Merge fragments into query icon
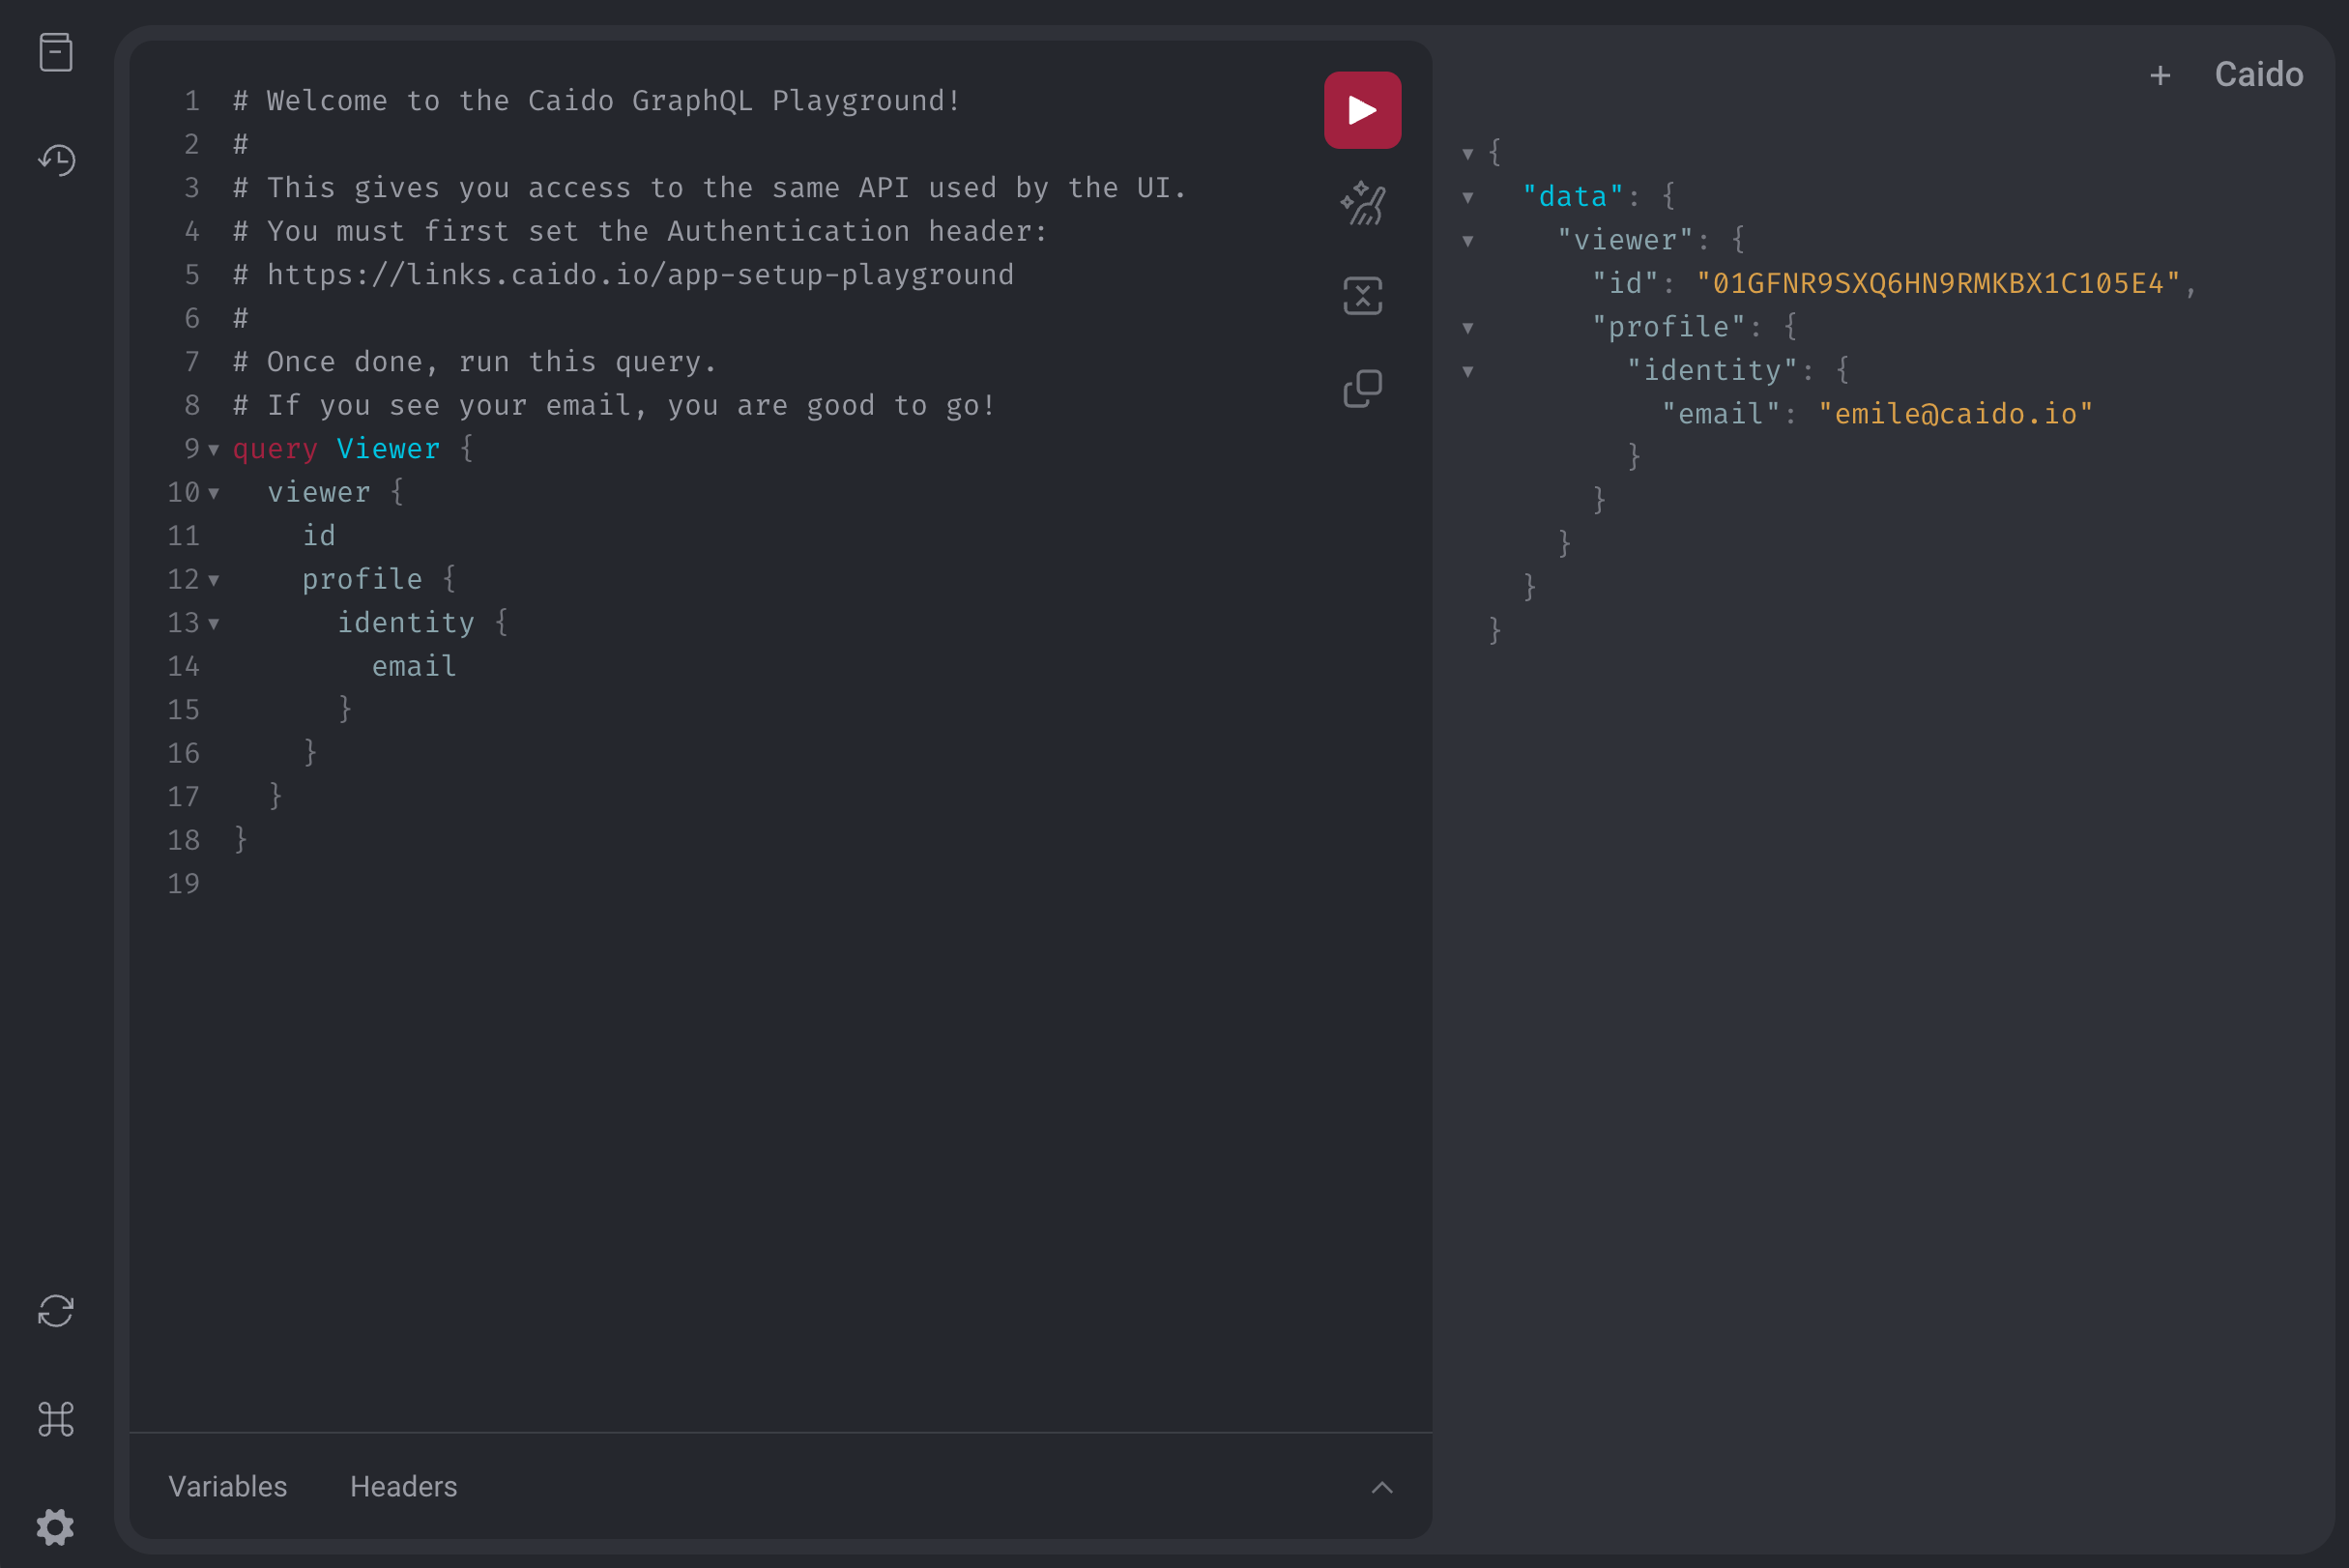 tap(1362, 296)
